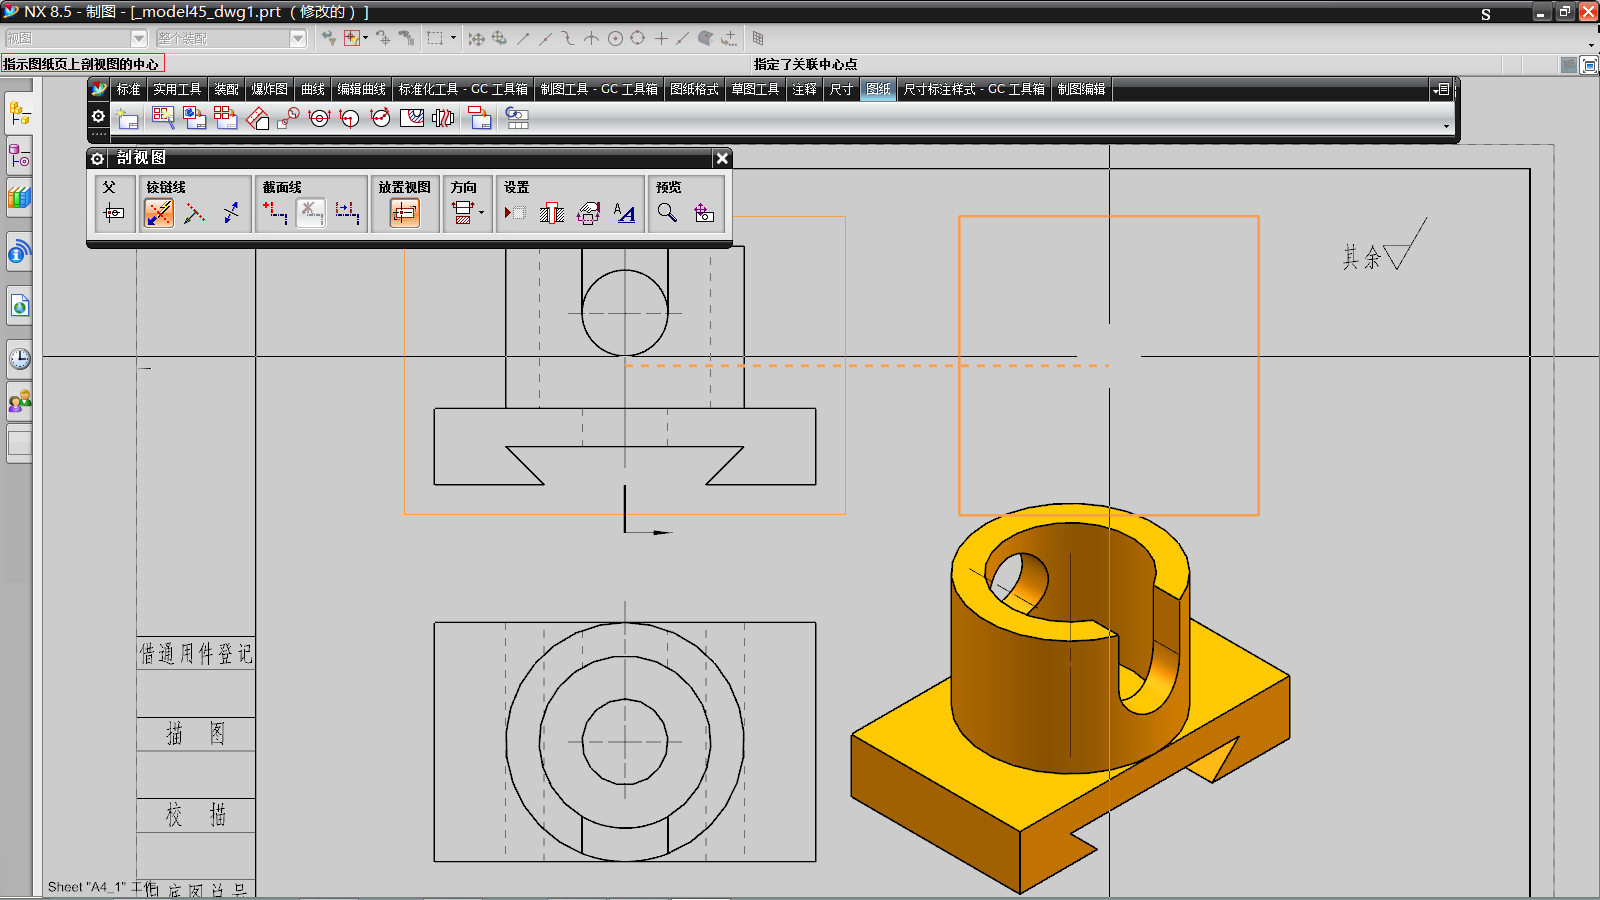1600x900 pixels.
Task: Open the 图纸格式 tab
Action: (x=694, y=89)
